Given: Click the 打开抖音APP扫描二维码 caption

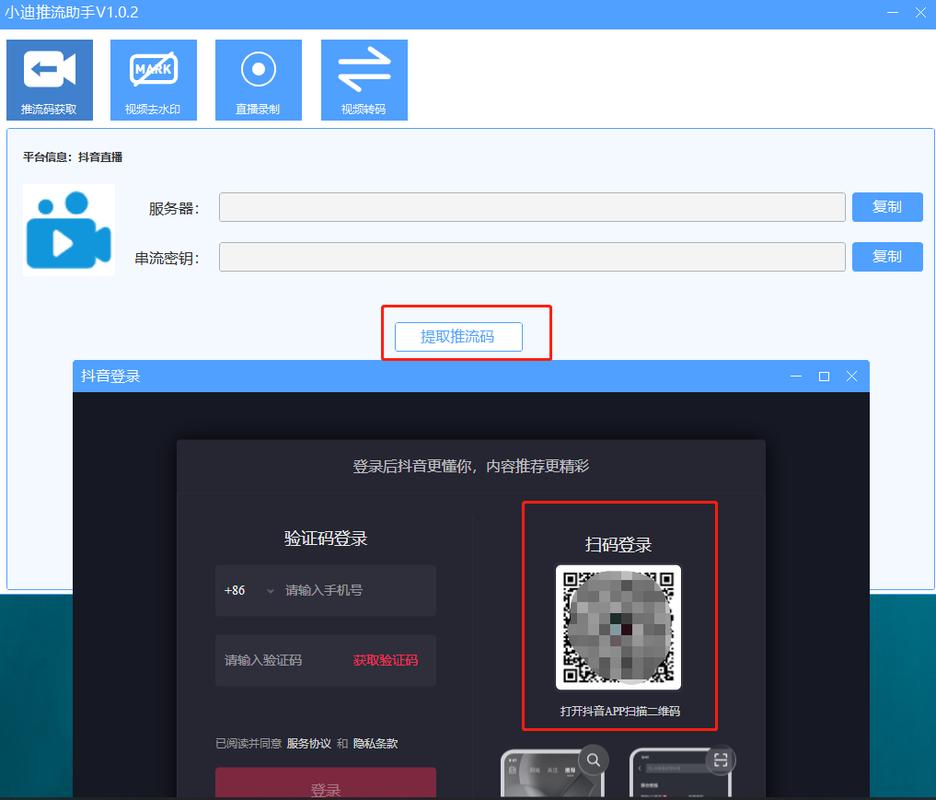Looking at the screenshot, I should [620, 711].
